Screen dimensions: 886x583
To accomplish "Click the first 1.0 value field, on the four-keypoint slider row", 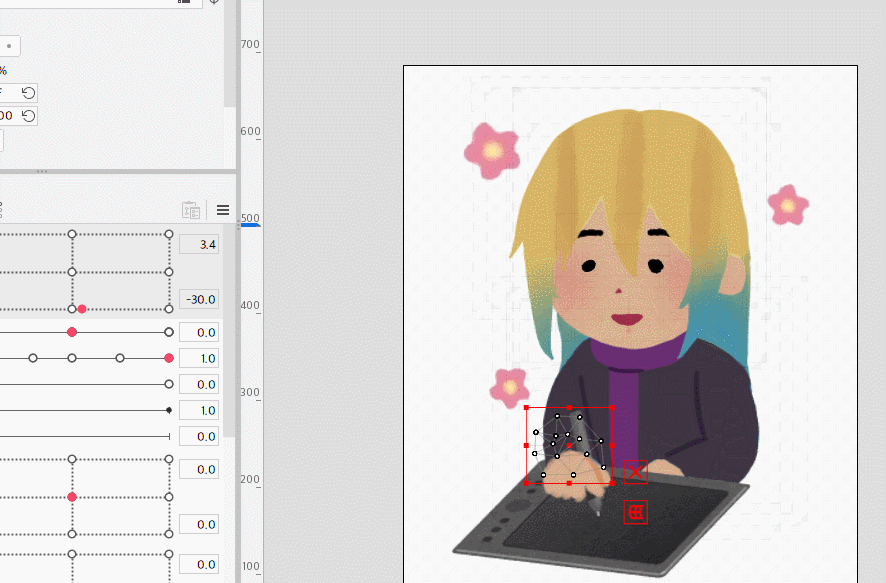I will pyautogui.click(x=199, y=358).
